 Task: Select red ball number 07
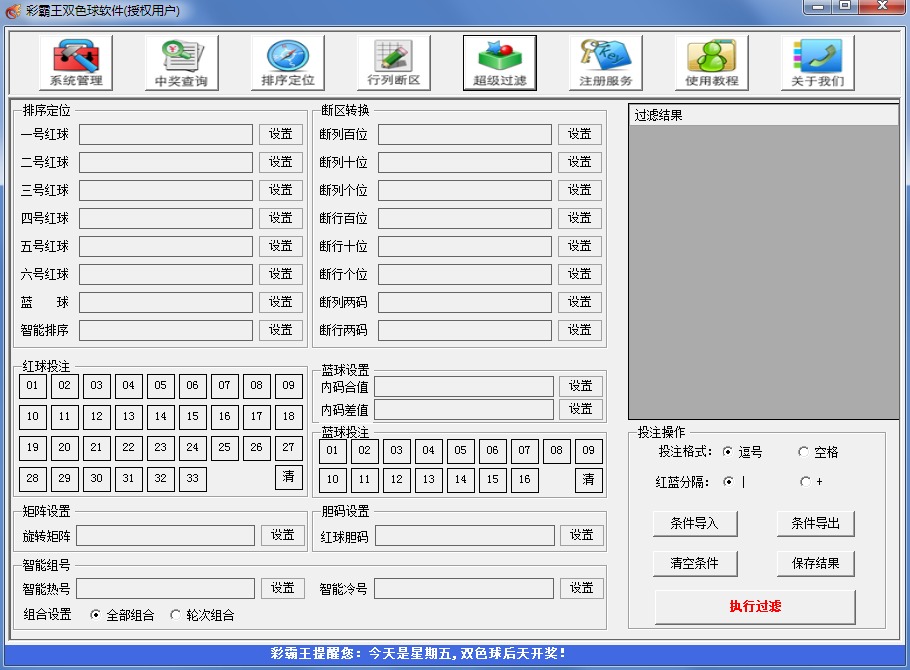click(224, 385)
